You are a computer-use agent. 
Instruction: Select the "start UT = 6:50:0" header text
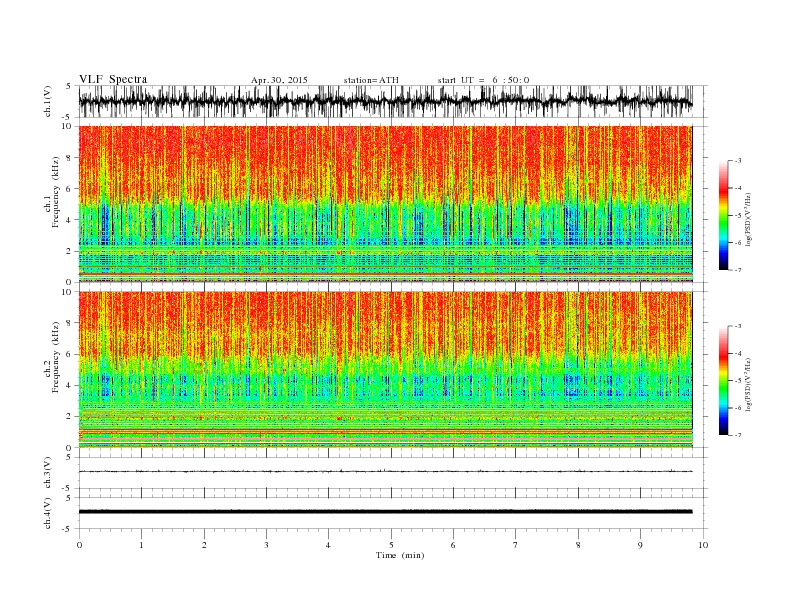pos(483,80)
